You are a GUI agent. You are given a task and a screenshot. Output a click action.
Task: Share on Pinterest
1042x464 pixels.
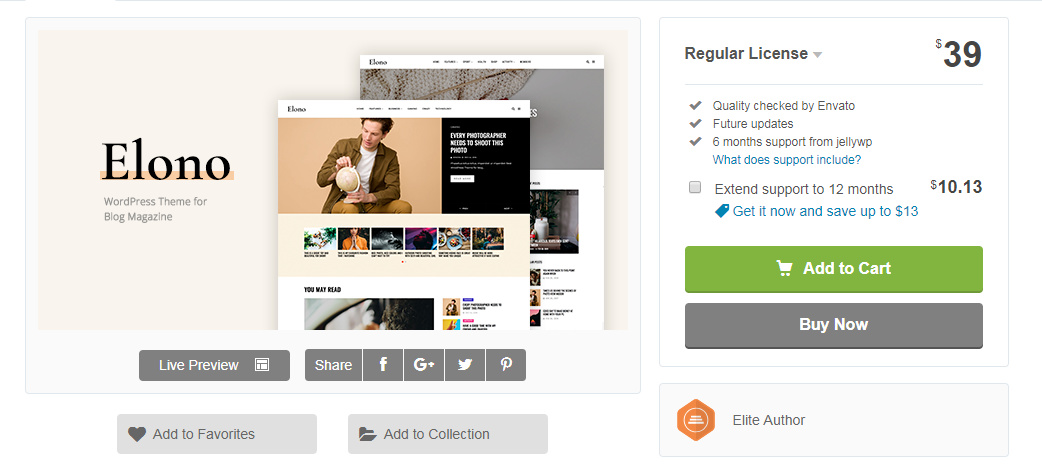point(506,365)
